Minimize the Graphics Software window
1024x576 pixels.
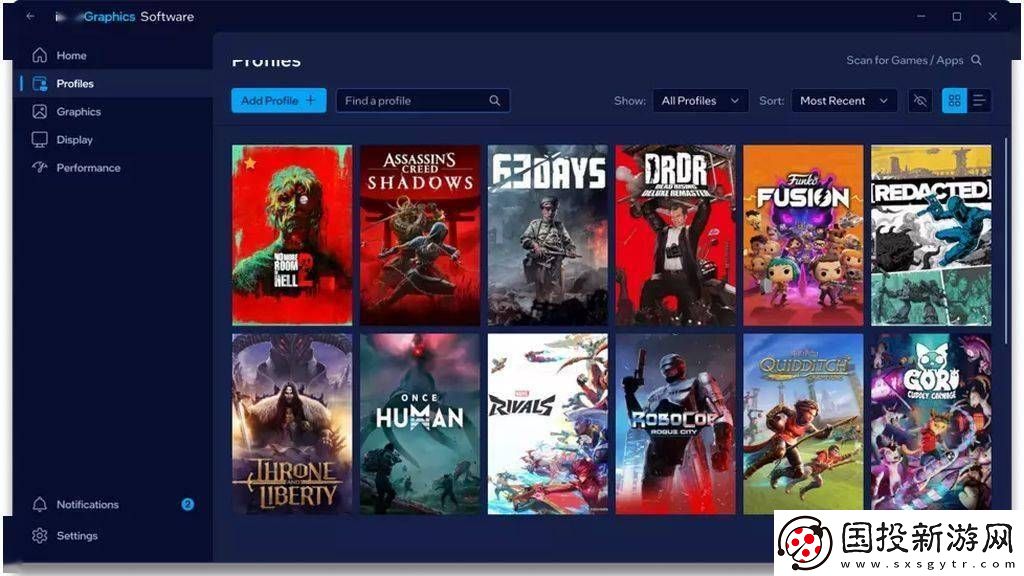(921, 16)
